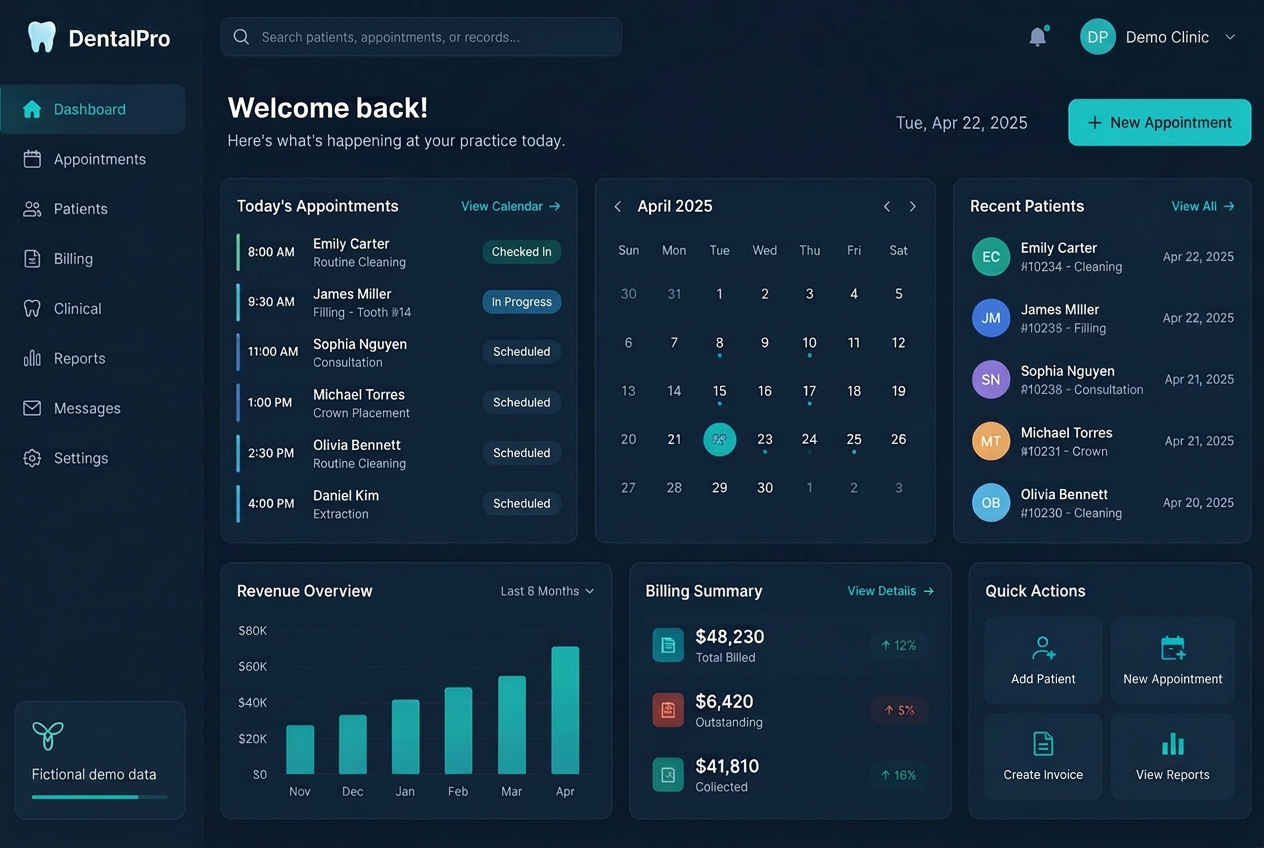Click the Create Invoice quick action

1043,756
